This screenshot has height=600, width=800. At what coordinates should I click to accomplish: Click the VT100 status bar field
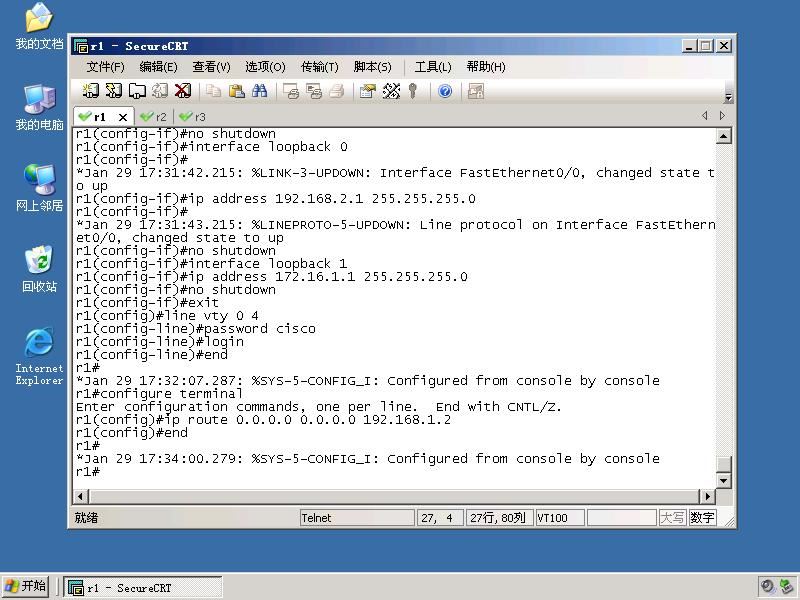tap(560, 518)
